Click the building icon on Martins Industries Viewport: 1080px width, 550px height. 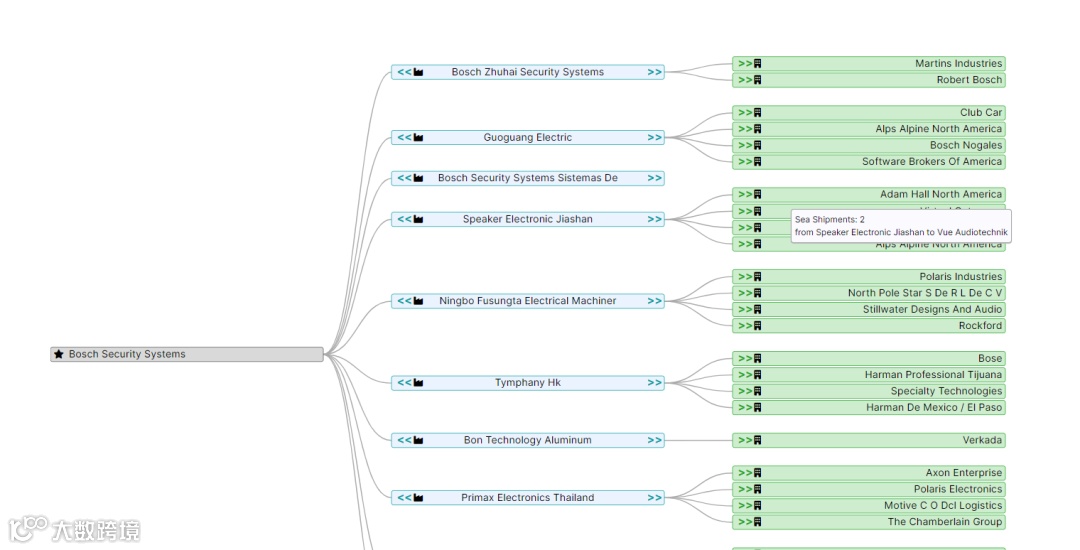point(758,63)
